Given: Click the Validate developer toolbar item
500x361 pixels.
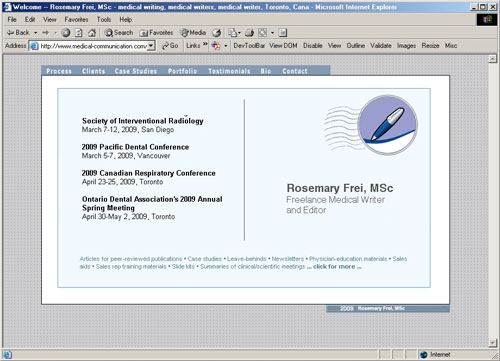Looking at the screenshot, I should (x=381, y=46).
